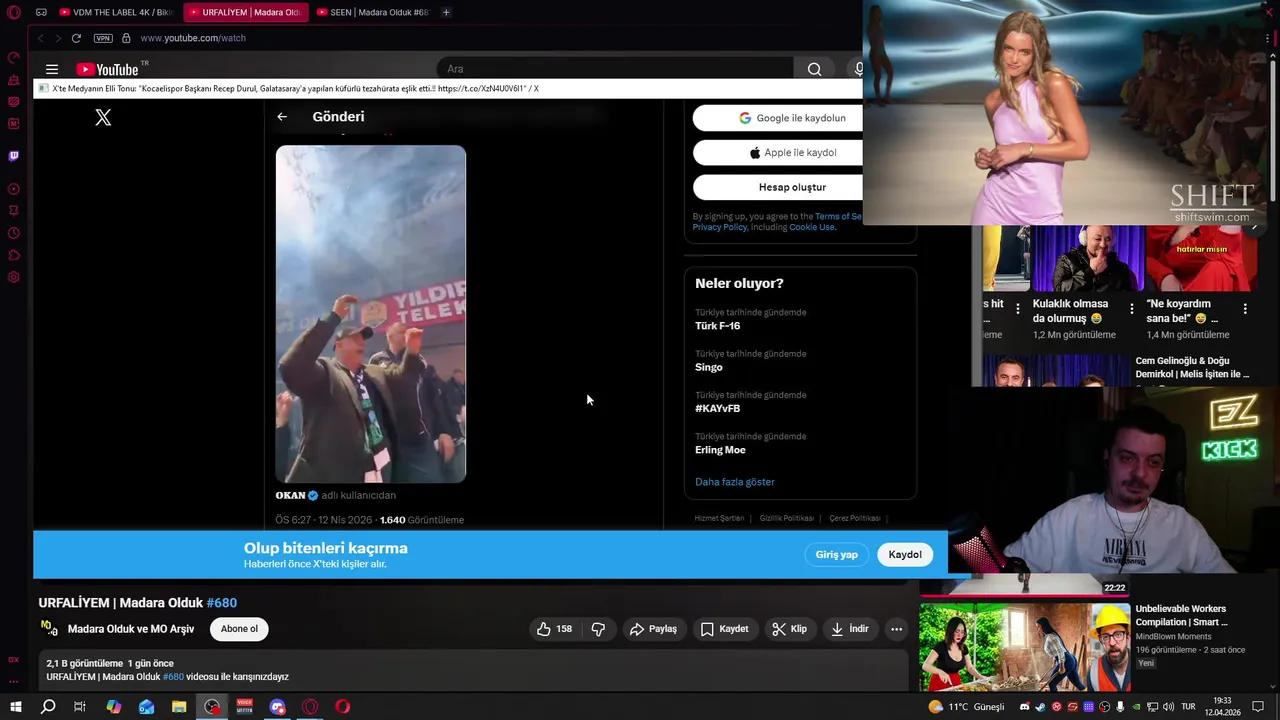Open trending topic Türk F-16
The height and width of the screenshot is (720, 1280).
tap(718, 326)
